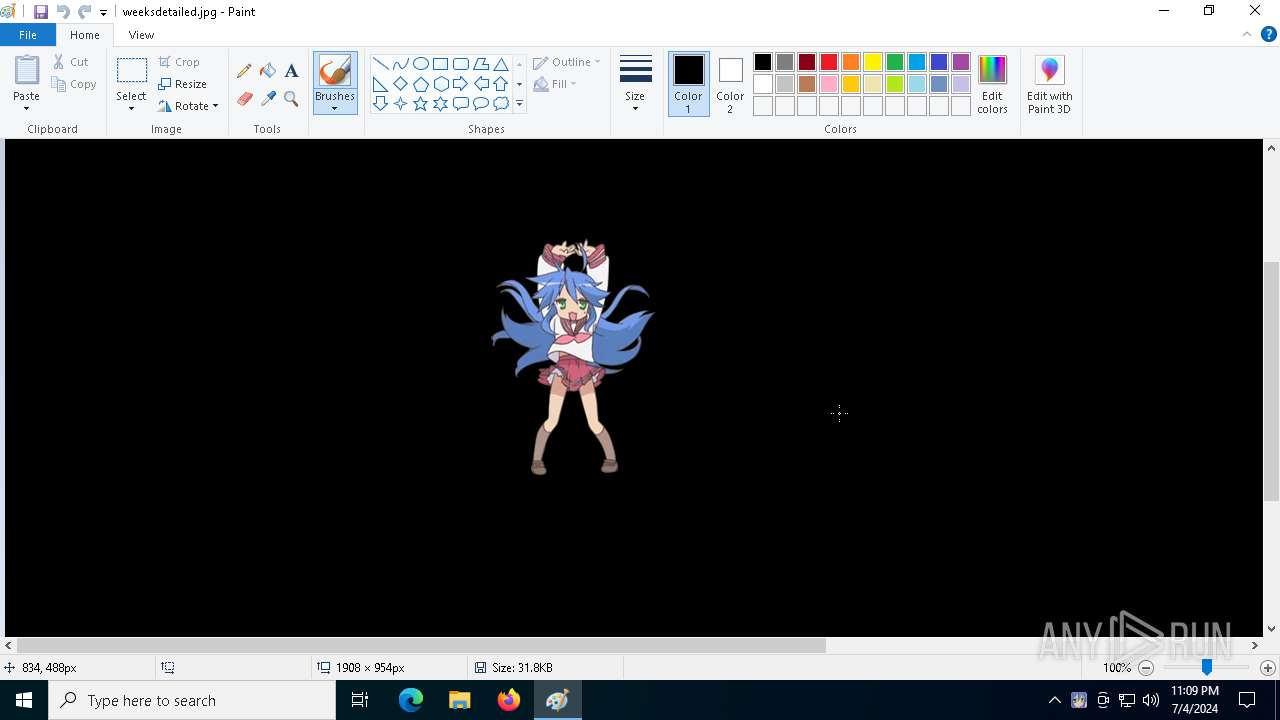Open Firefox from taskbar
Image resolution: width=1280 pixels, height=720 pixels.
point(509,700)
